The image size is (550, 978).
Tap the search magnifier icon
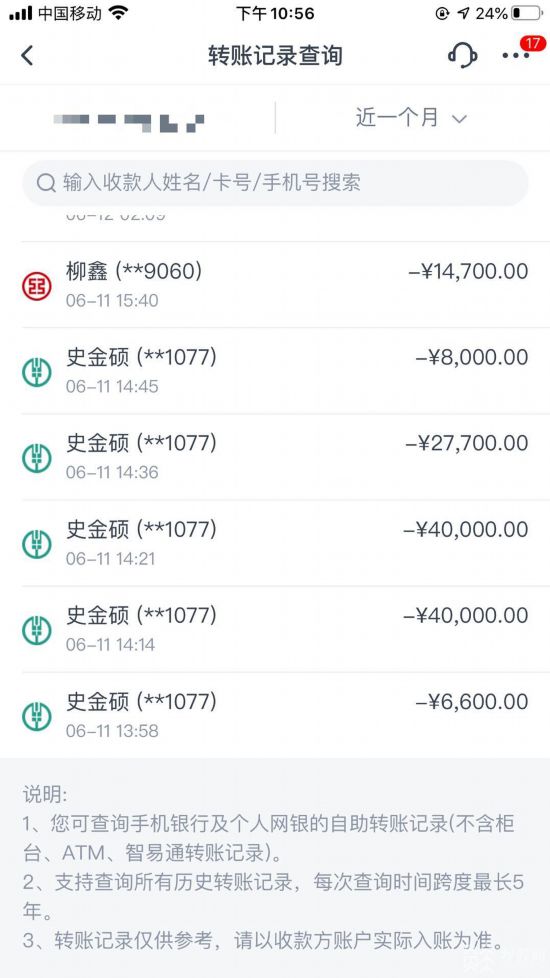(x=46, y=183)
